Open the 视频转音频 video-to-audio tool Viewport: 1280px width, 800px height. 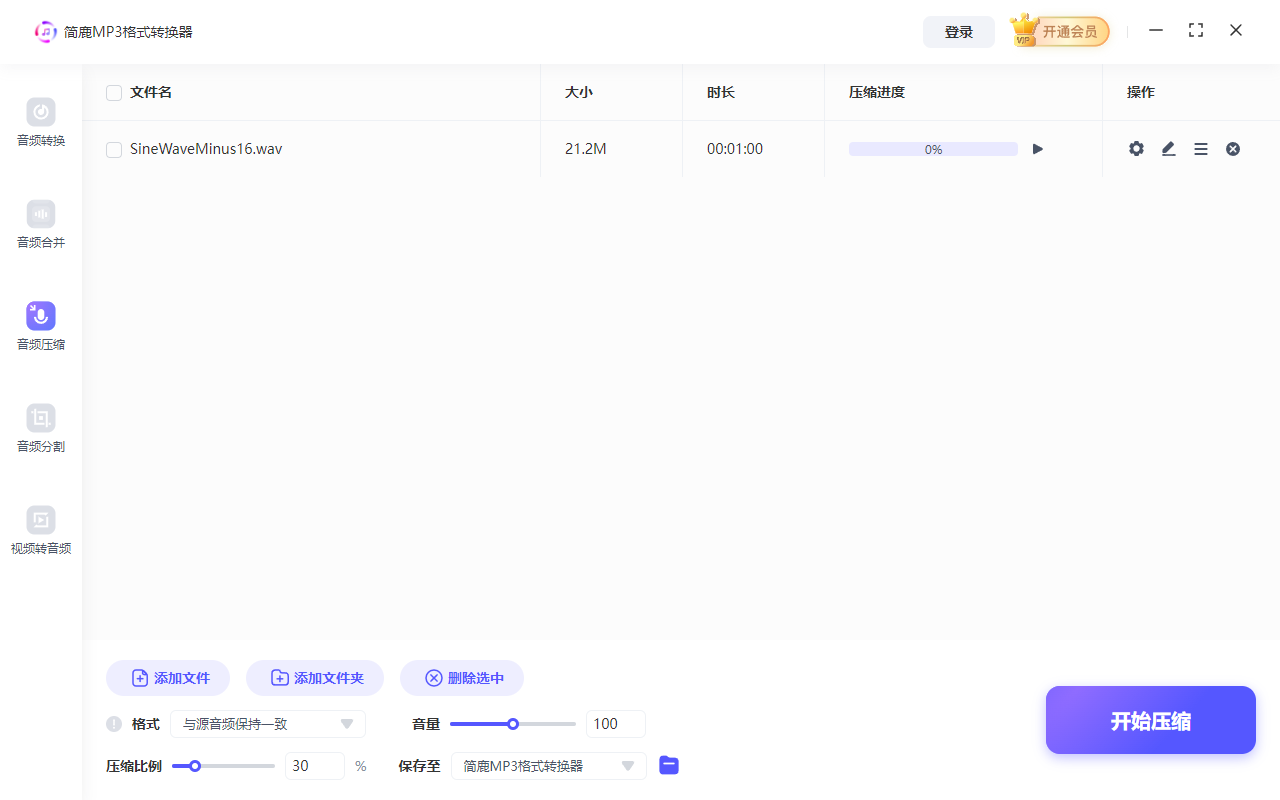(x=40, y=530)
